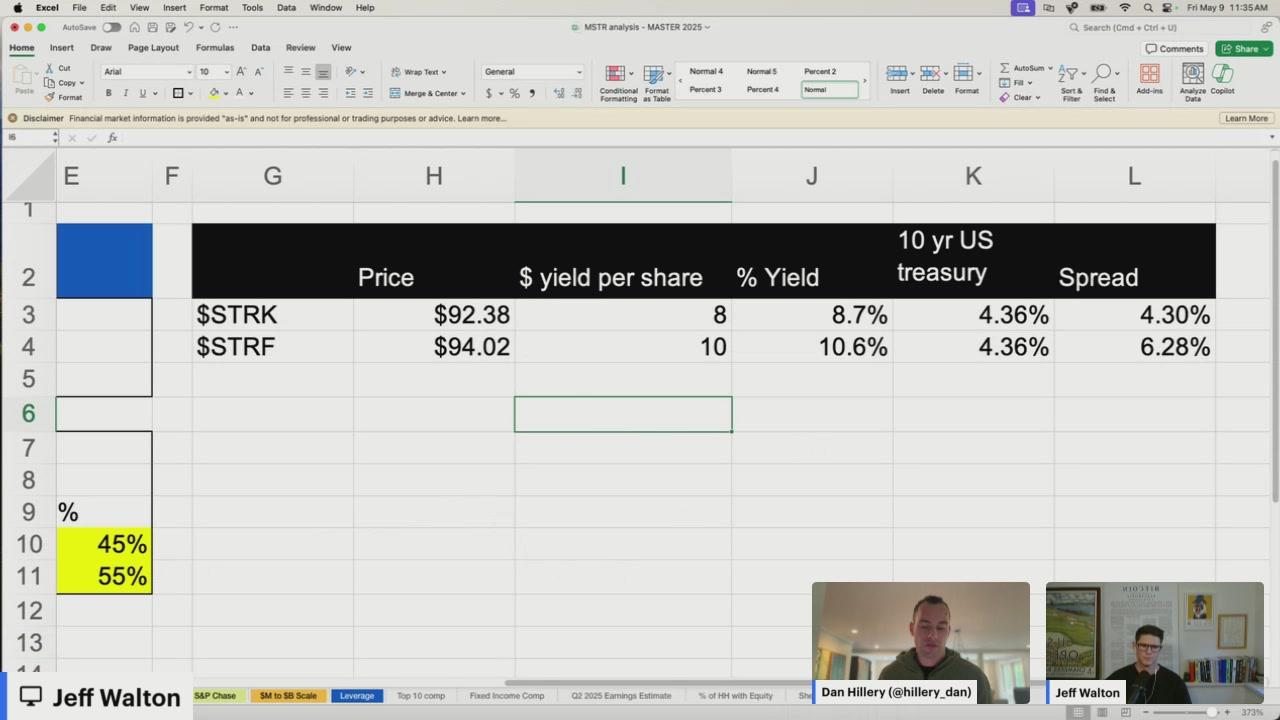Align text right

coord(323,93)
